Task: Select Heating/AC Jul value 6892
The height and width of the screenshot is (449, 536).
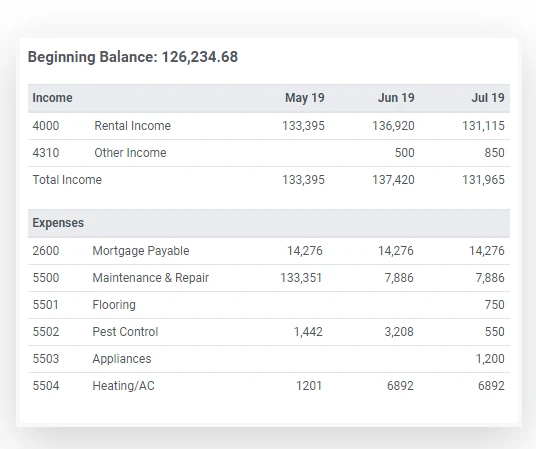Action: [491, 386]
